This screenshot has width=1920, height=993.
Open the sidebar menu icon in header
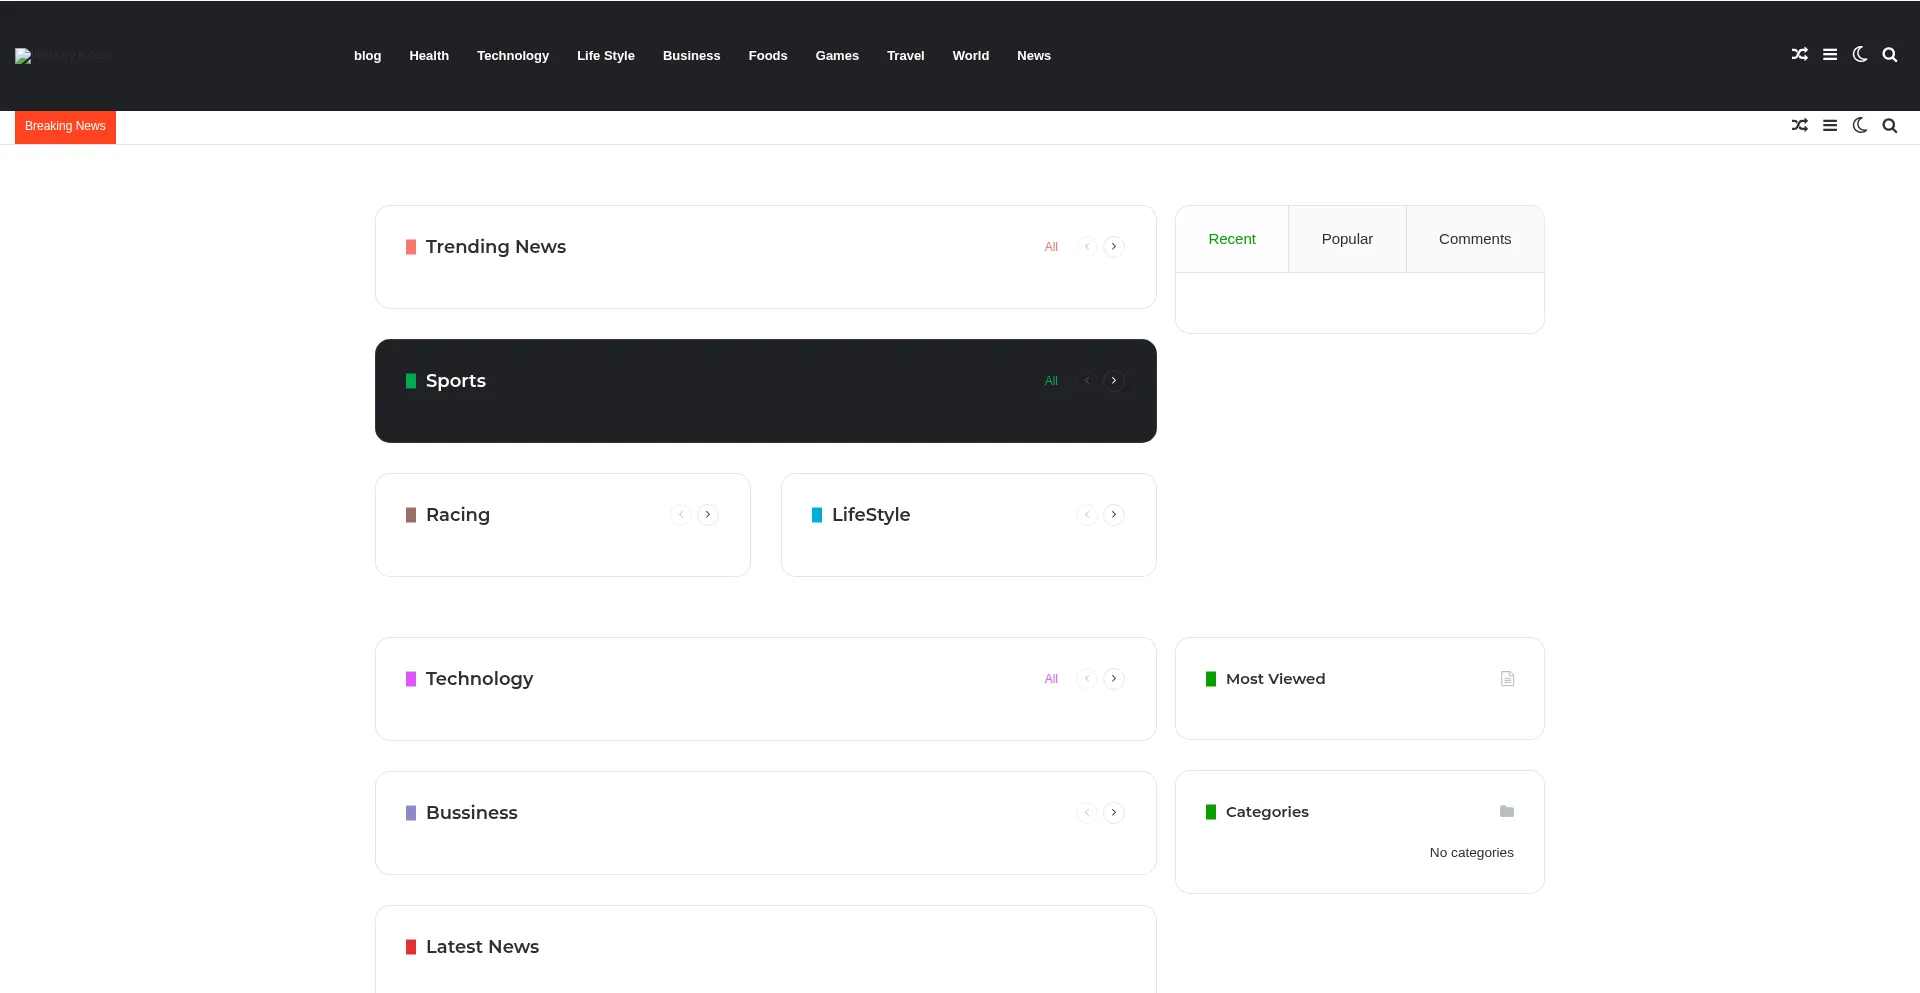[1829, 55]
